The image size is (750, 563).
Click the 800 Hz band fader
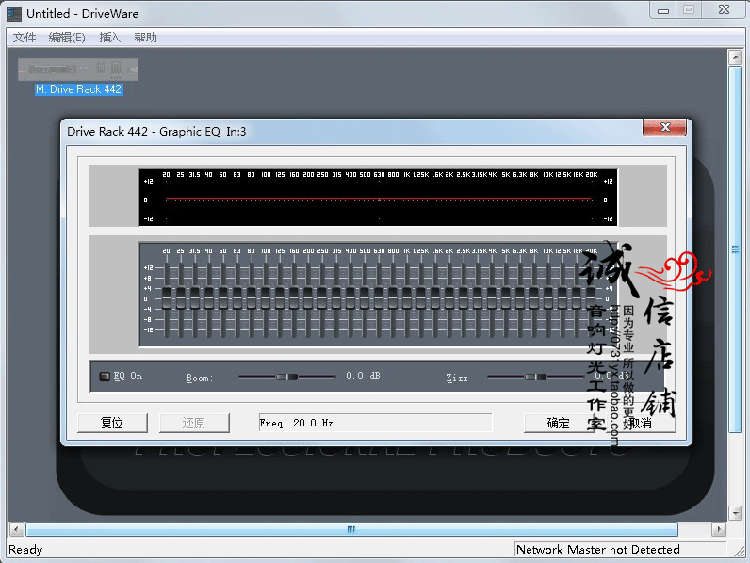pyautogui.click(x=393, y=298)
